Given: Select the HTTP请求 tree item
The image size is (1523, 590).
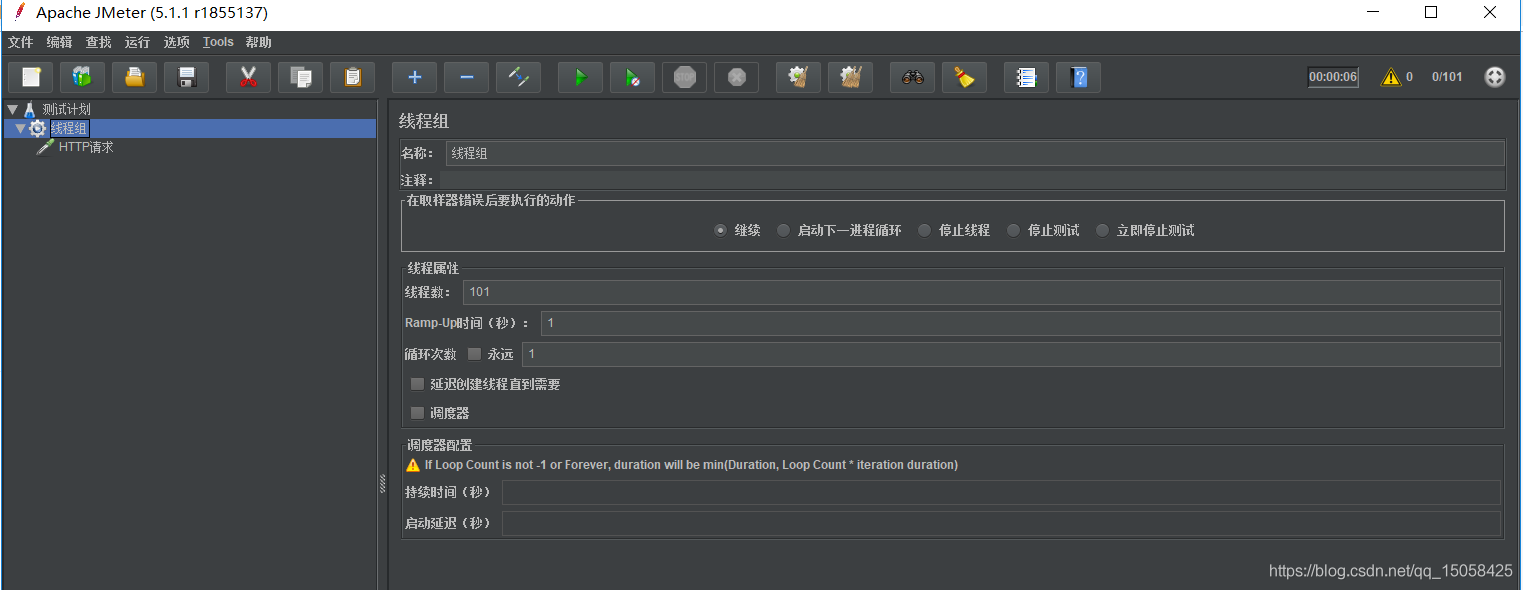Looking at the screenshot, I should pos(86,146).
